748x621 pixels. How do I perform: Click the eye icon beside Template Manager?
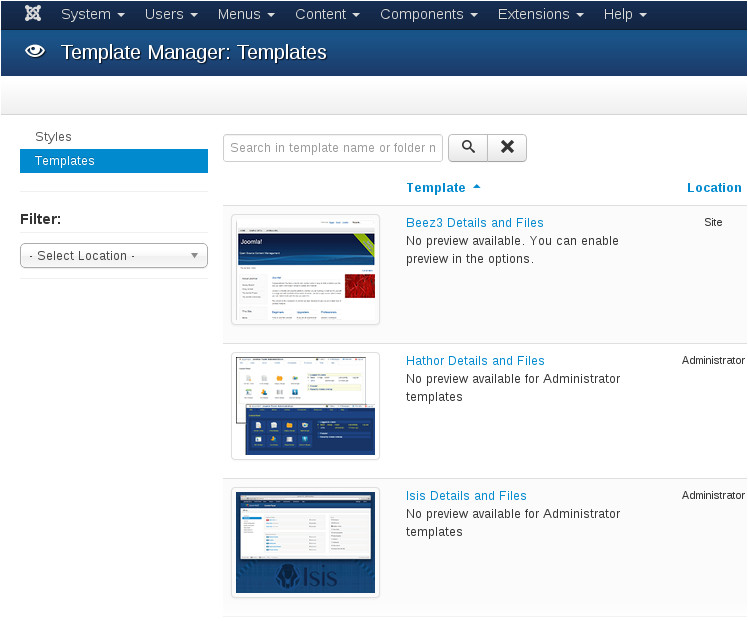pos(35,51)
